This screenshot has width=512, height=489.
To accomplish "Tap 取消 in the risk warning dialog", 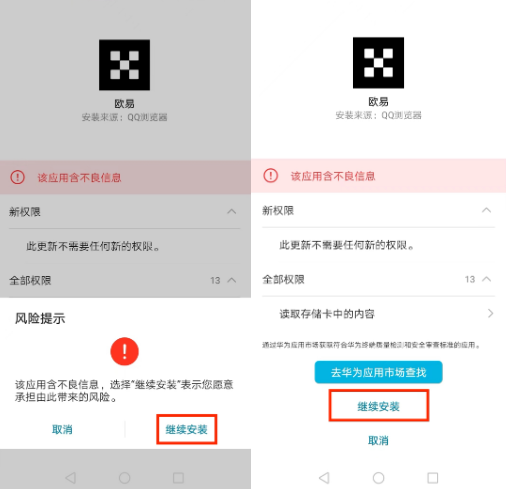I will (x=62, y=429).
